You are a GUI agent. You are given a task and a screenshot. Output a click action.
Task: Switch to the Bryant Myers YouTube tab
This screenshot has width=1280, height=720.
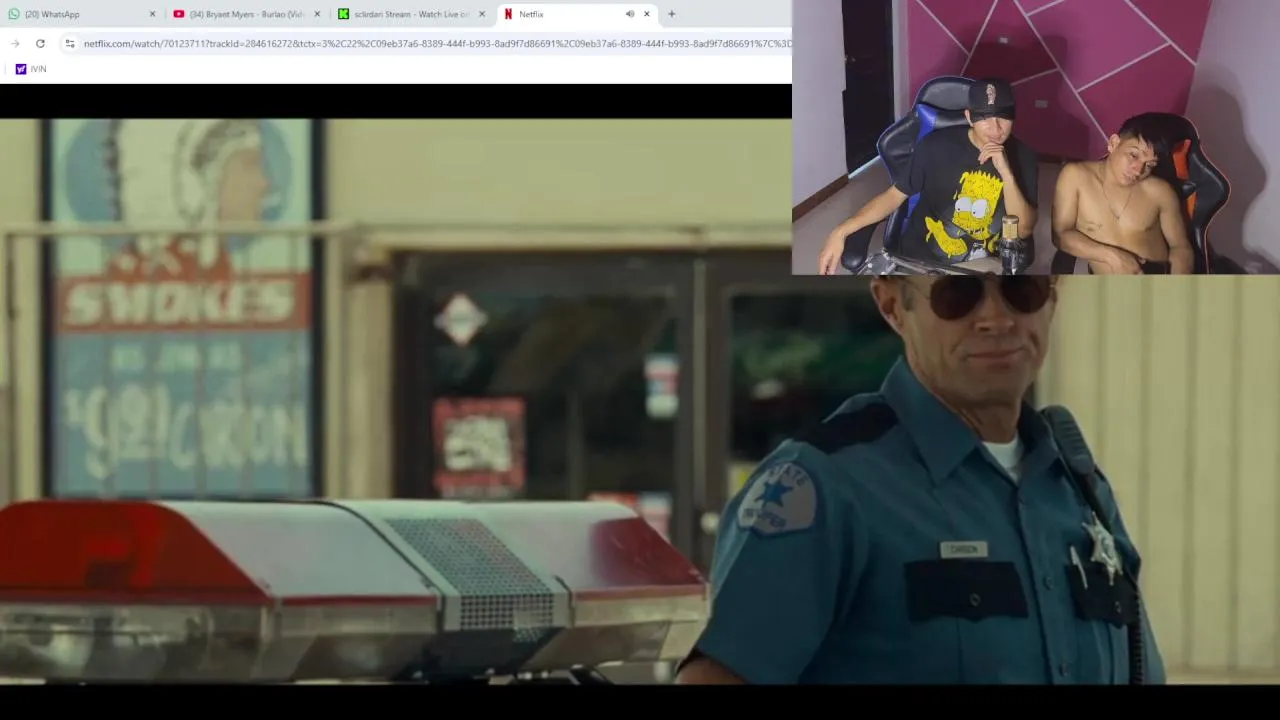pos(245,14)
